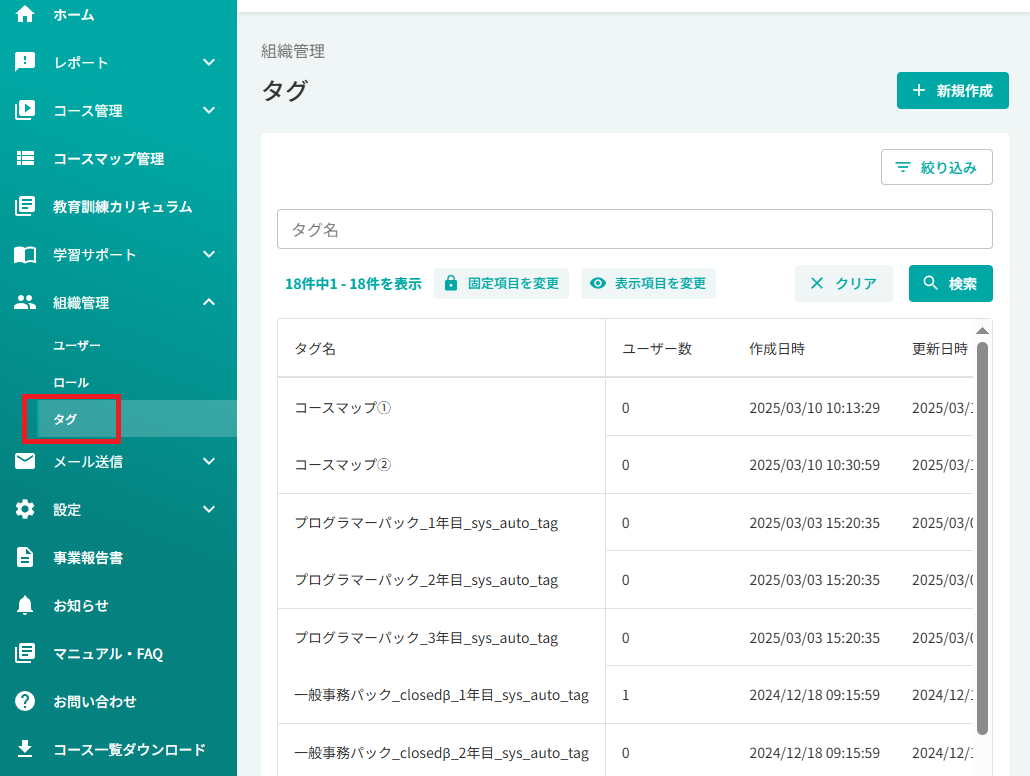Click 固定項目を変更 button
The image size is (1030, 776).
coord(501,283)
